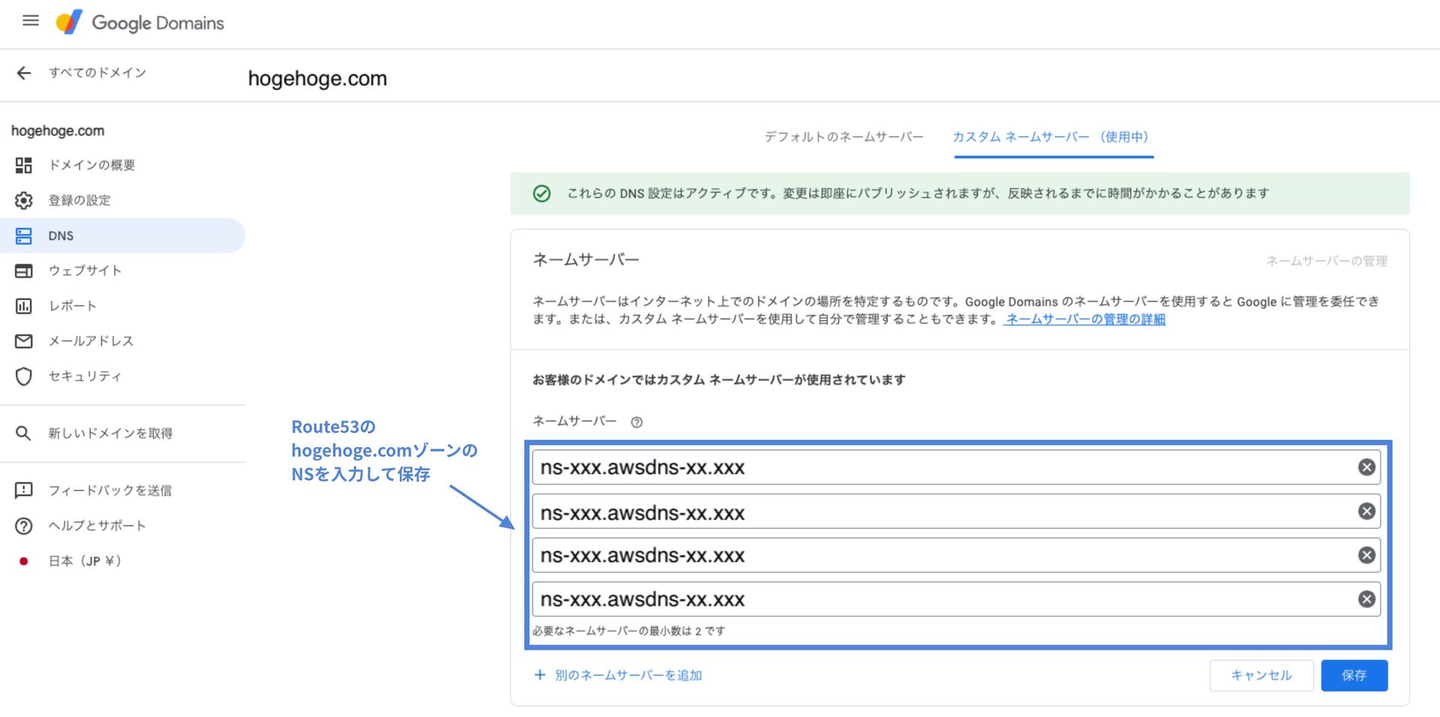Open the hamburger main menu
Viewport: 1440px width, 717px height.
(x=31, y=21)
